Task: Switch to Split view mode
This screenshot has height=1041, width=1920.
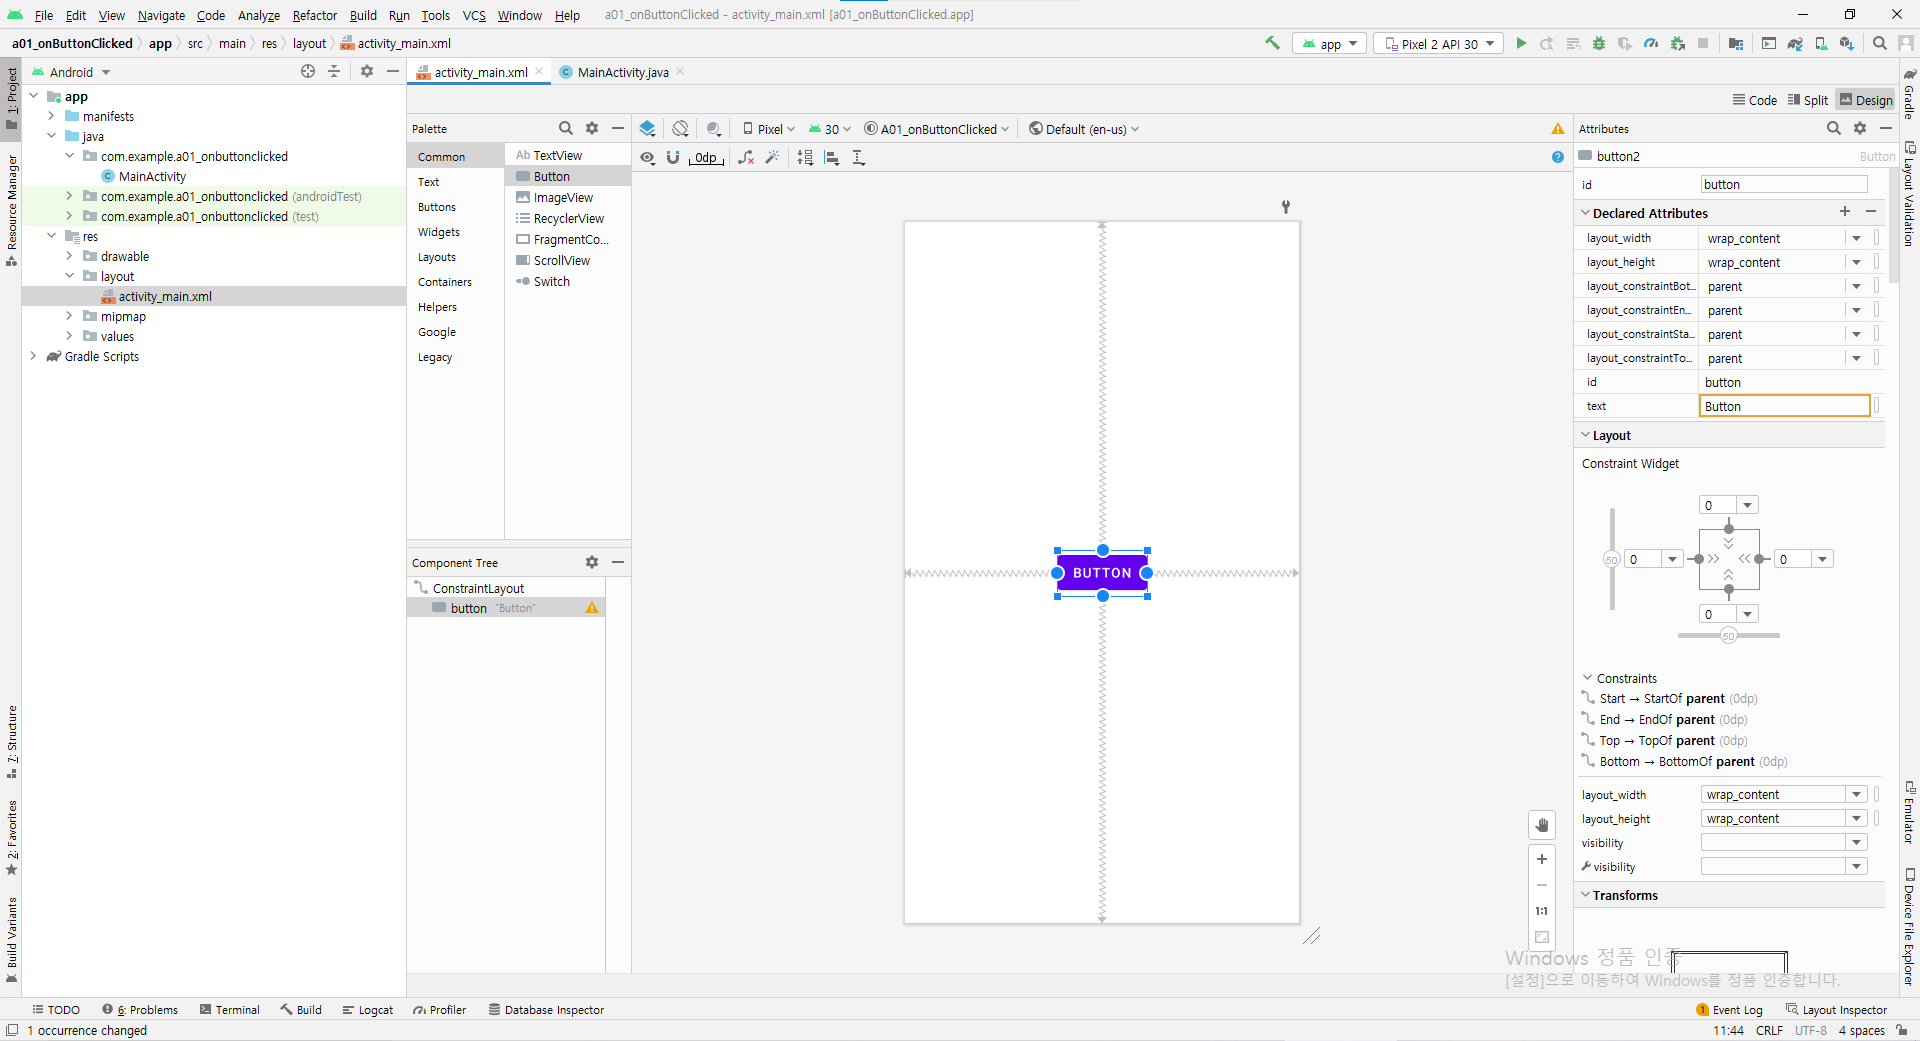Action: (1808, 100)
